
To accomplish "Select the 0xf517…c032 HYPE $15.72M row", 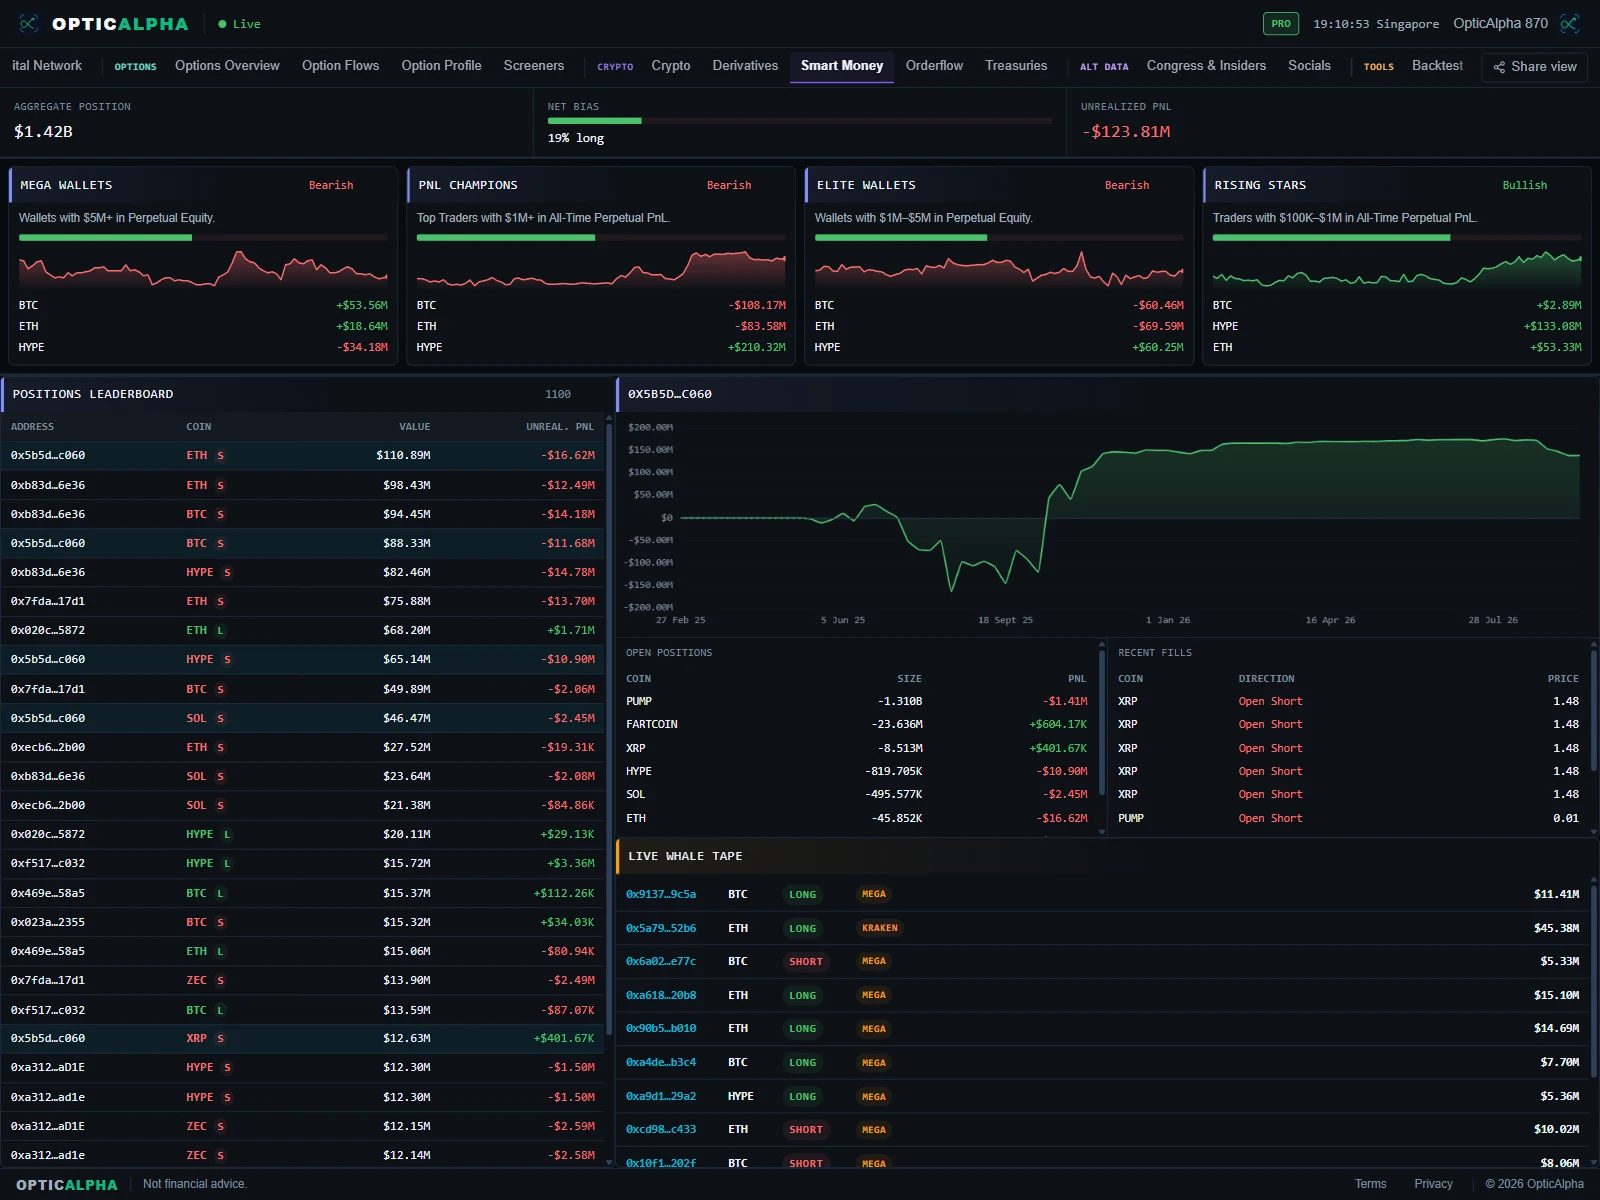I will click(x=302, y=864).
